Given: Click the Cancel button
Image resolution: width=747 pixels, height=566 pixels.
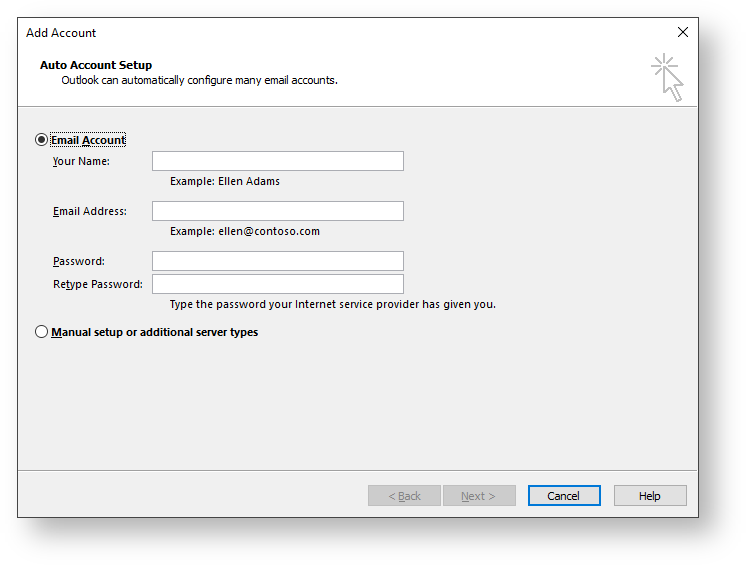Looking at the screenshot, I should click(564, 495).
